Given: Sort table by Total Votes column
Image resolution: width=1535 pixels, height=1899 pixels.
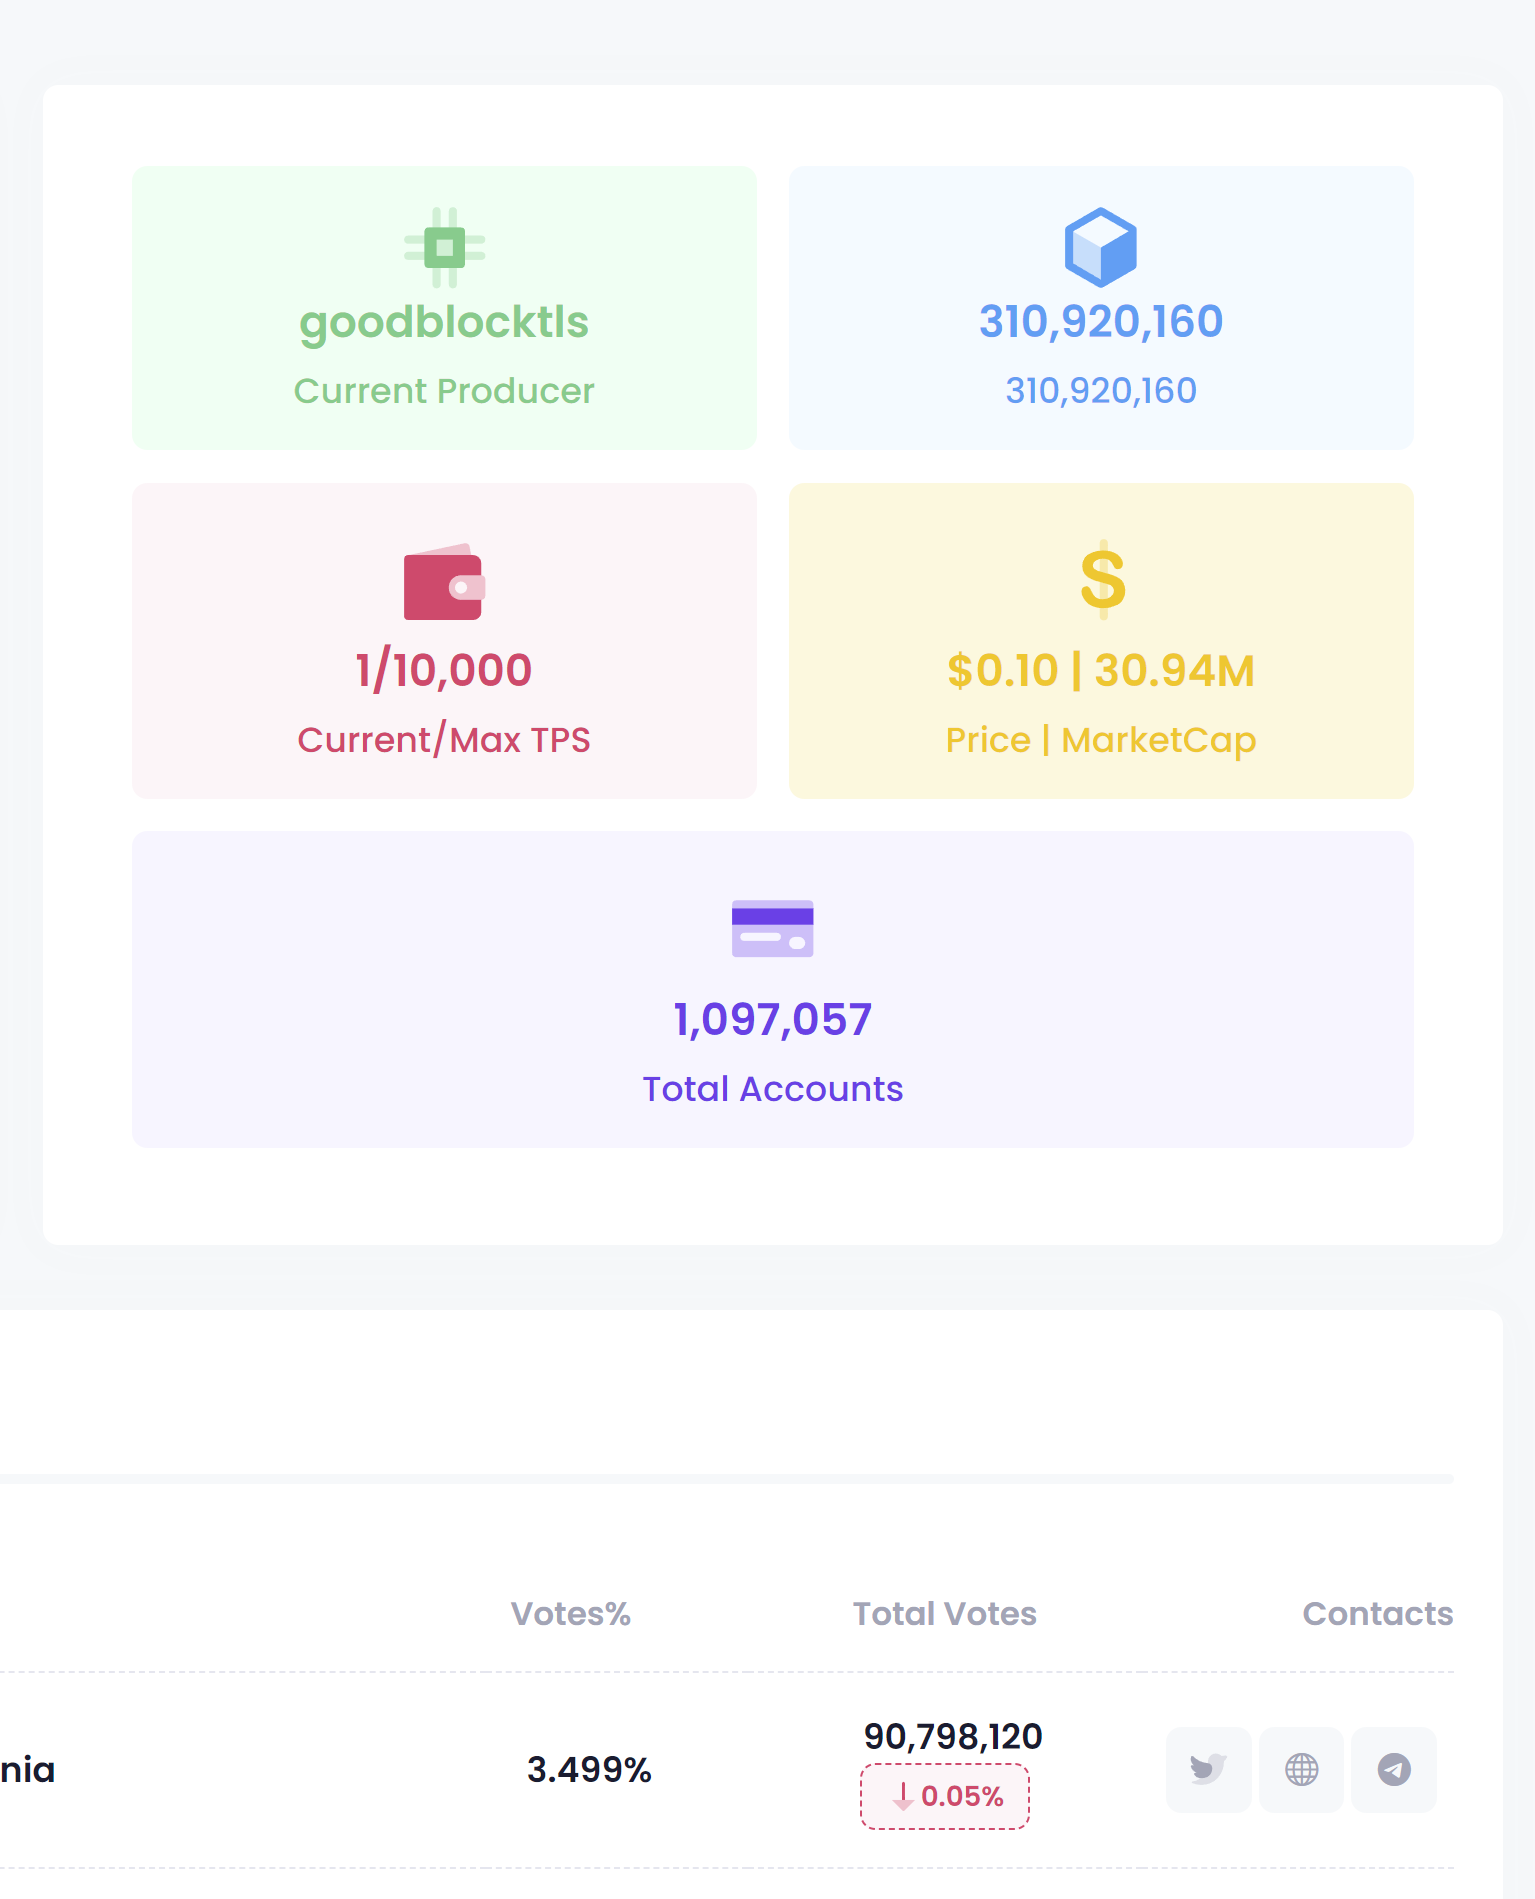Looking at the screenshot, I should 944,1613.
